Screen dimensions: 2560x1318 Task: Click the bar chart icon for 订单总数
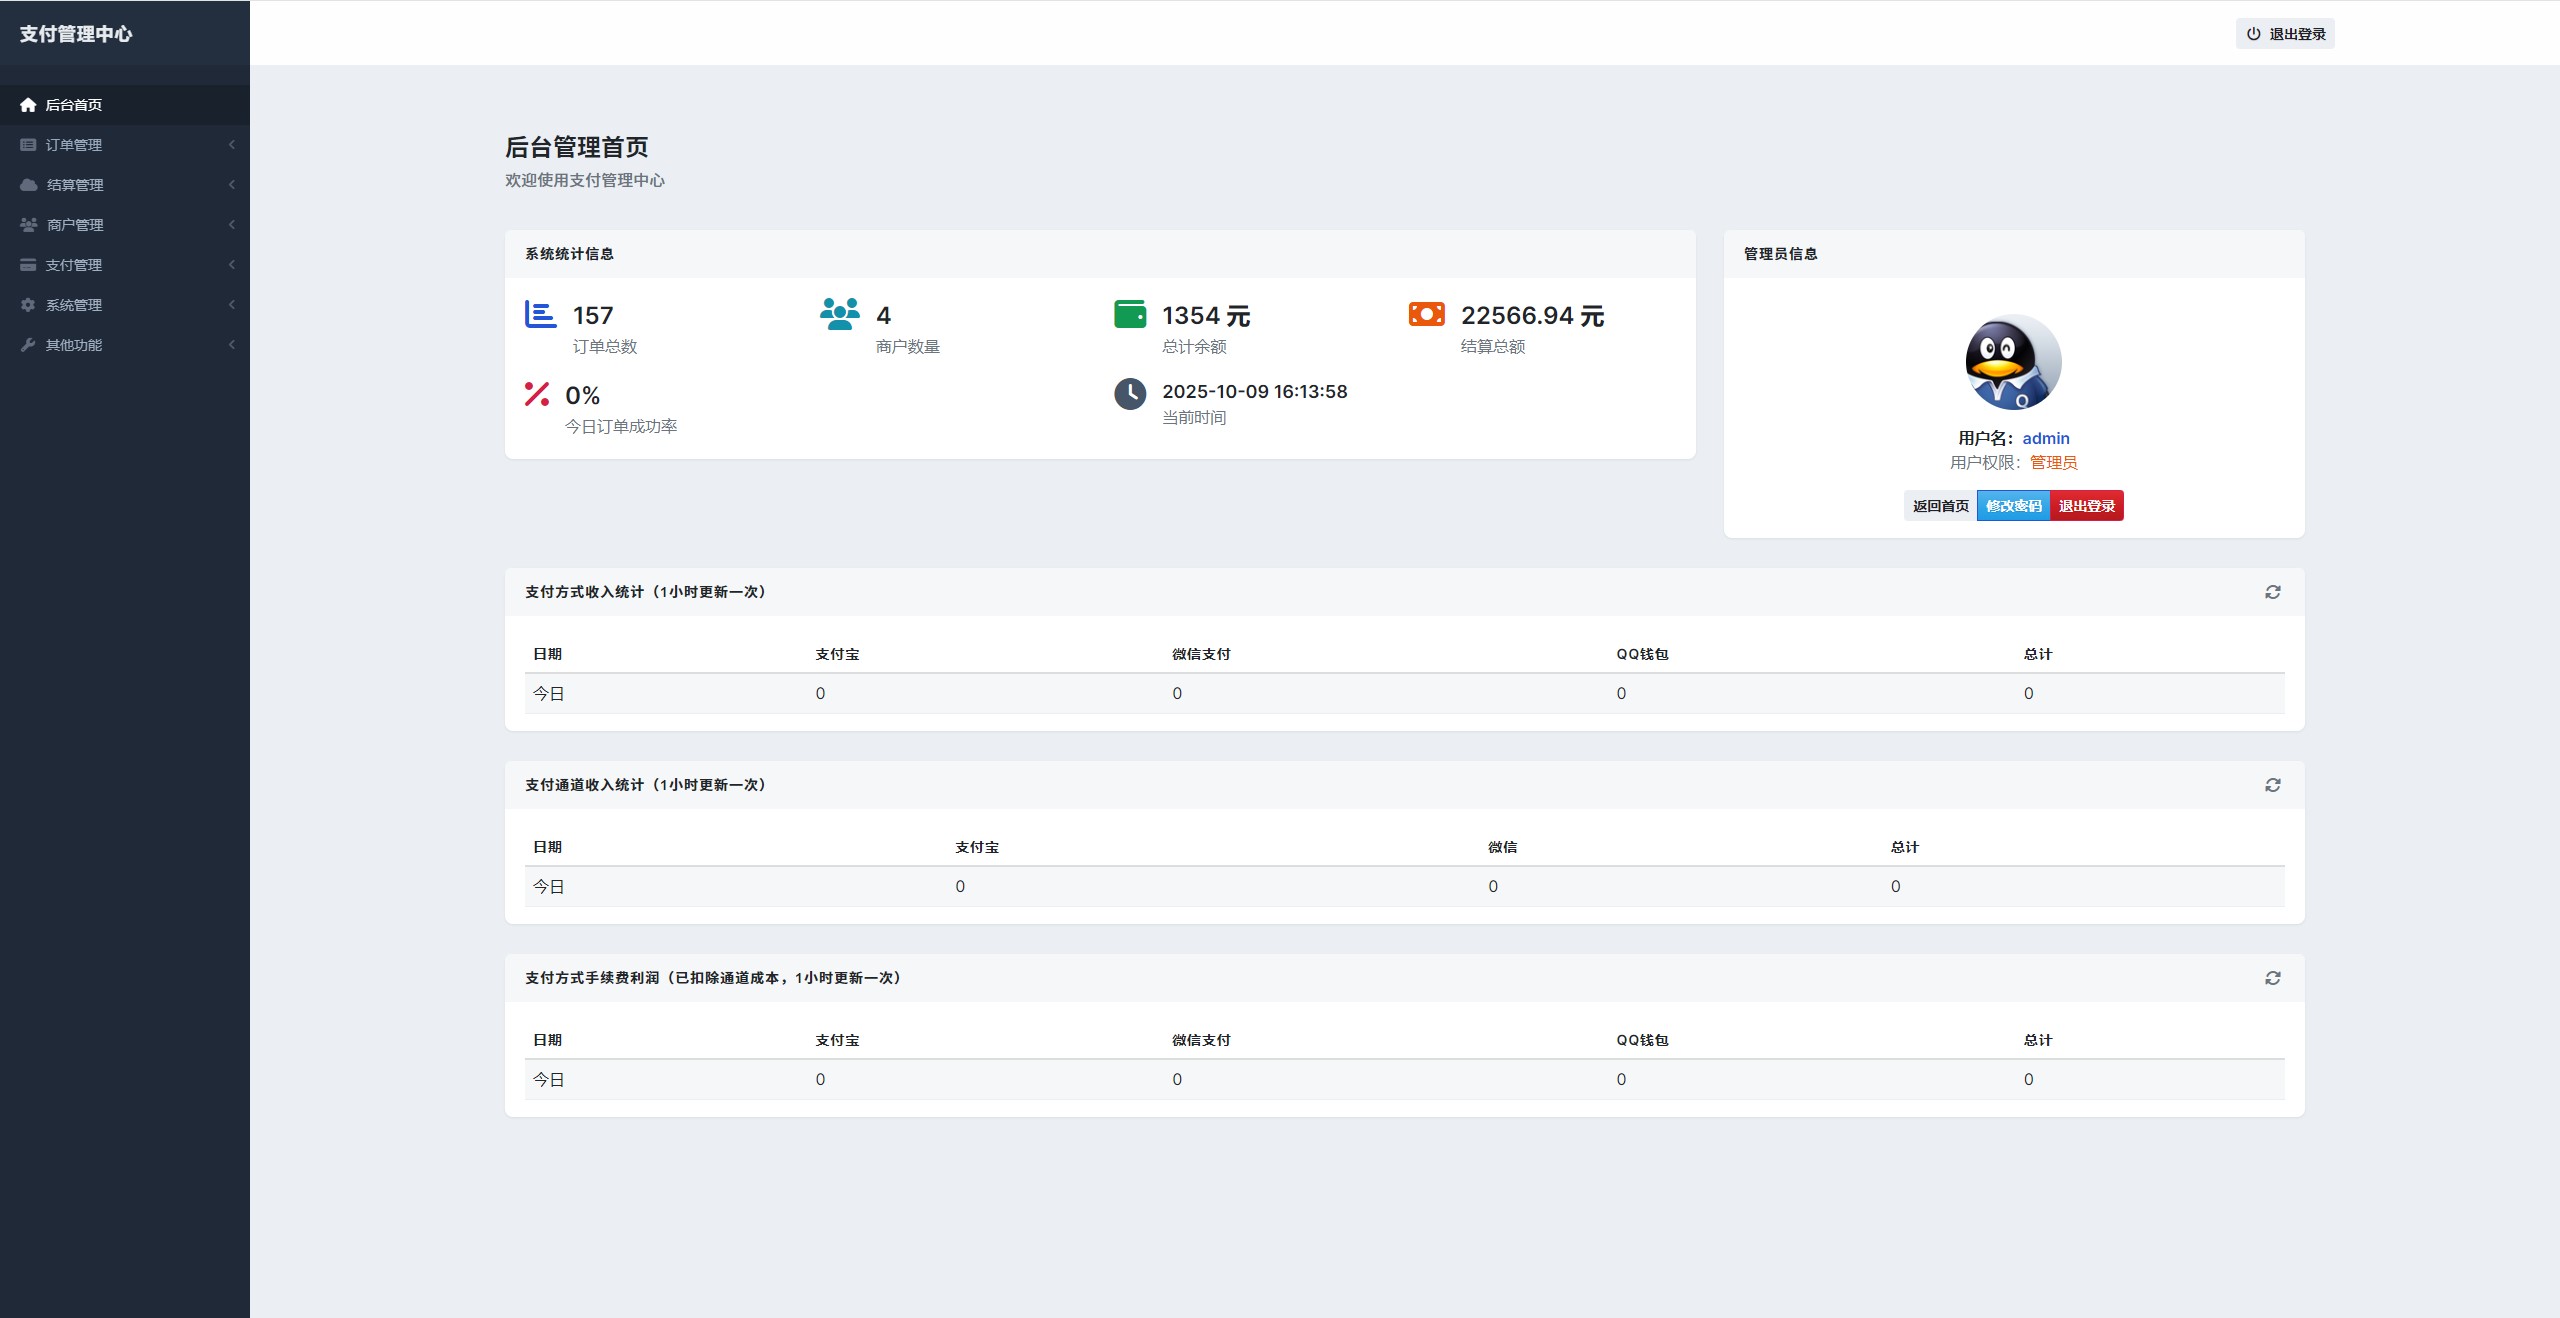(x=540, y=315)
